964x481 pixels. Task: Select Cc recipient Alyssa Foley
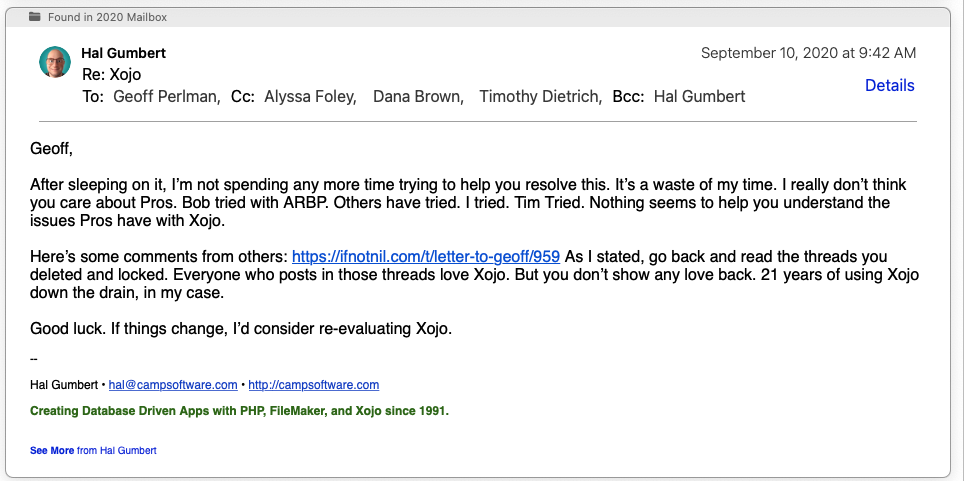pyautogui.click(x=310, y=97)
